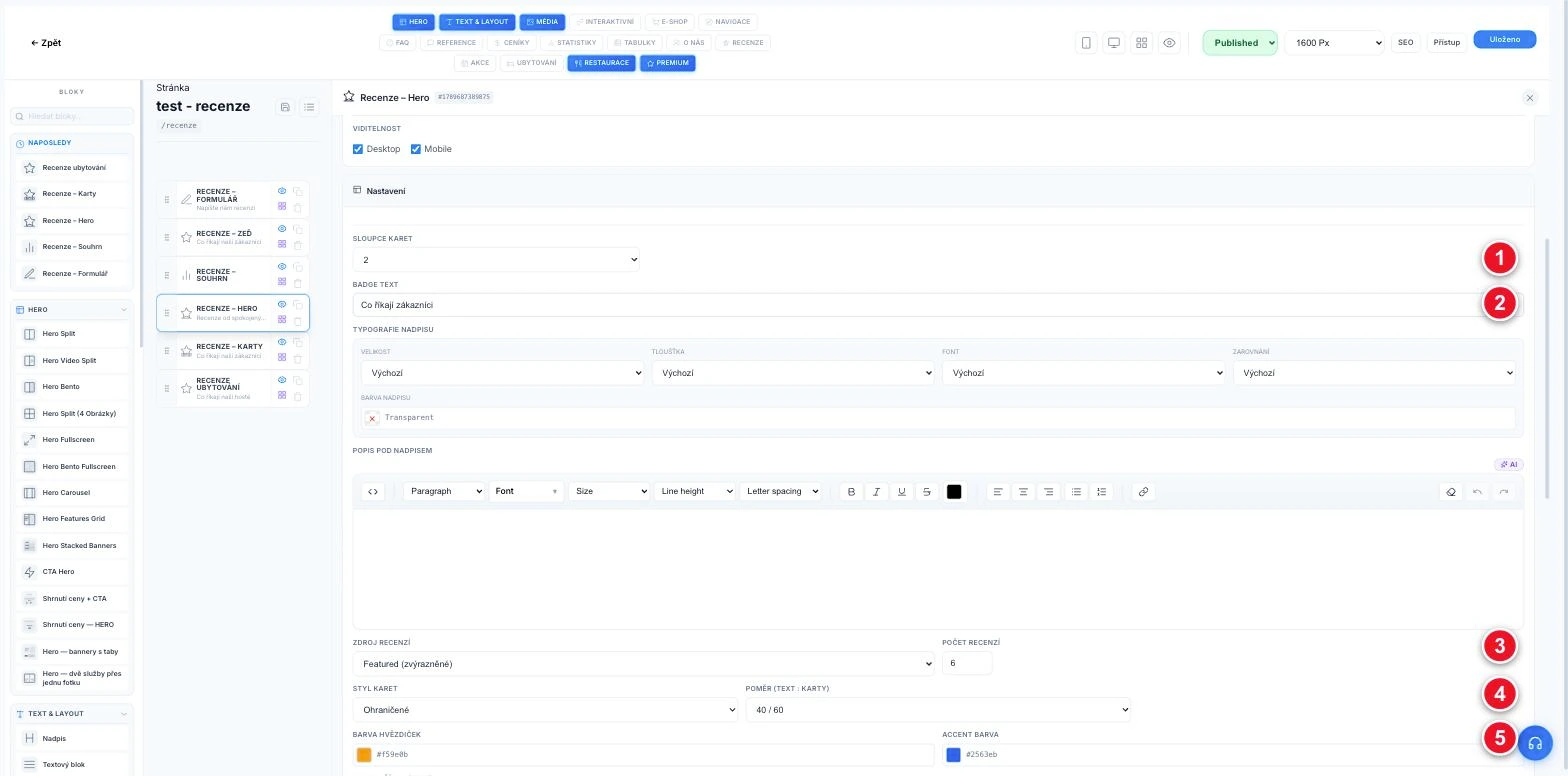1568x776 pixels.
Task: Uncheck the Desktop visibility checkbox
Action: click(x=358, y=149)
